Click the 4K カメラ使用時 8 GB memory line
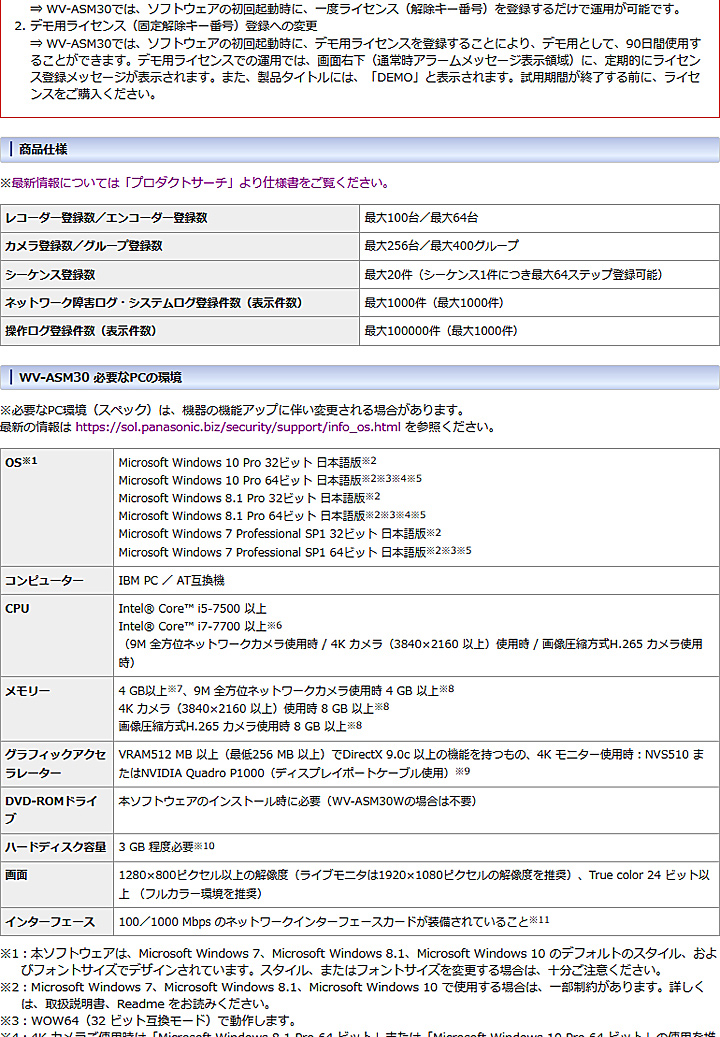The height and width of the screenshot is (1037, 720). [x=254, y=708]
